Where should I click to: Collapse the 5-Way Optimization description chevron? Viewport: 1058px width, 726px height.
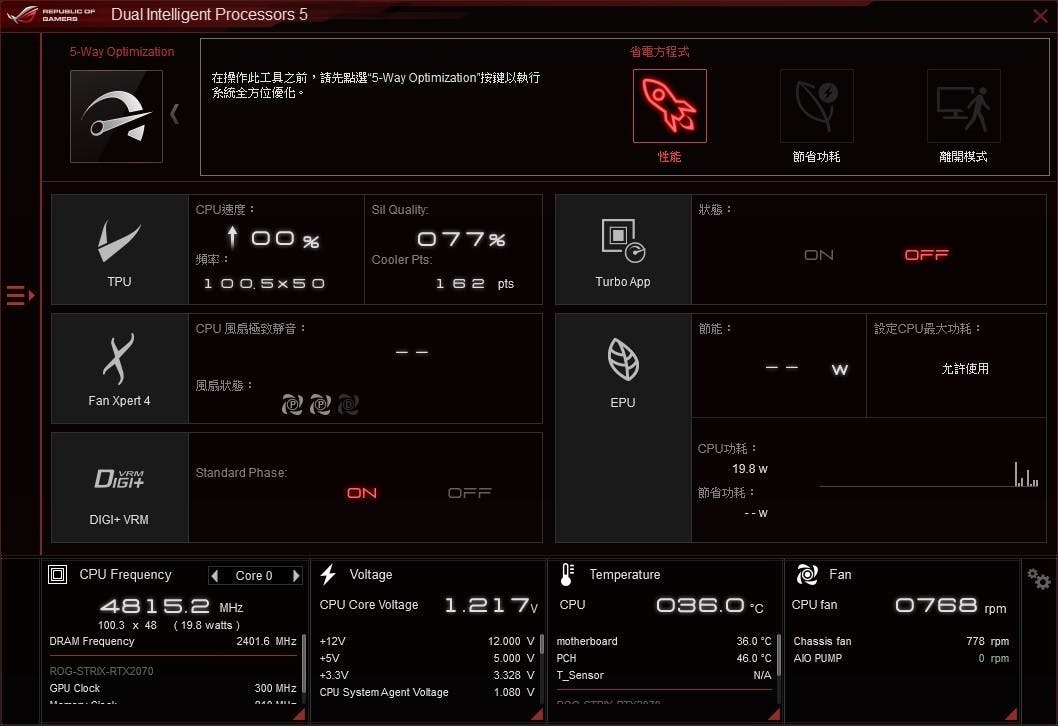[175, 114]
